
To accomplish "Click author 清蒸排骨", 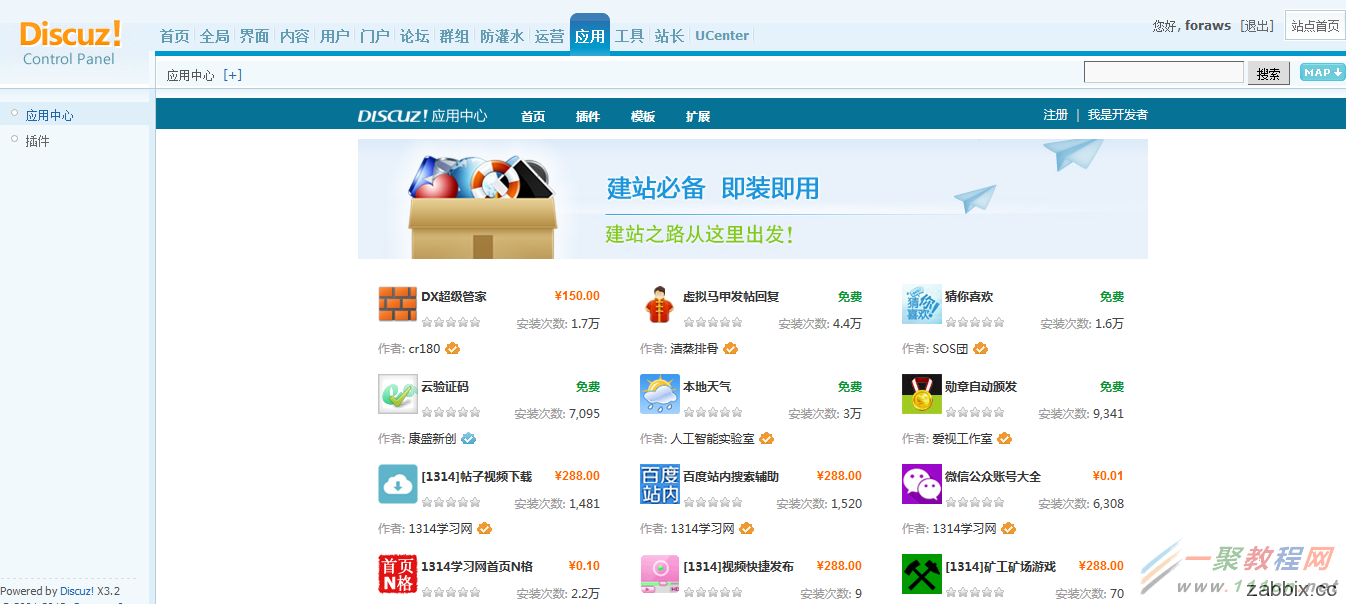I will tap(694, 349).
